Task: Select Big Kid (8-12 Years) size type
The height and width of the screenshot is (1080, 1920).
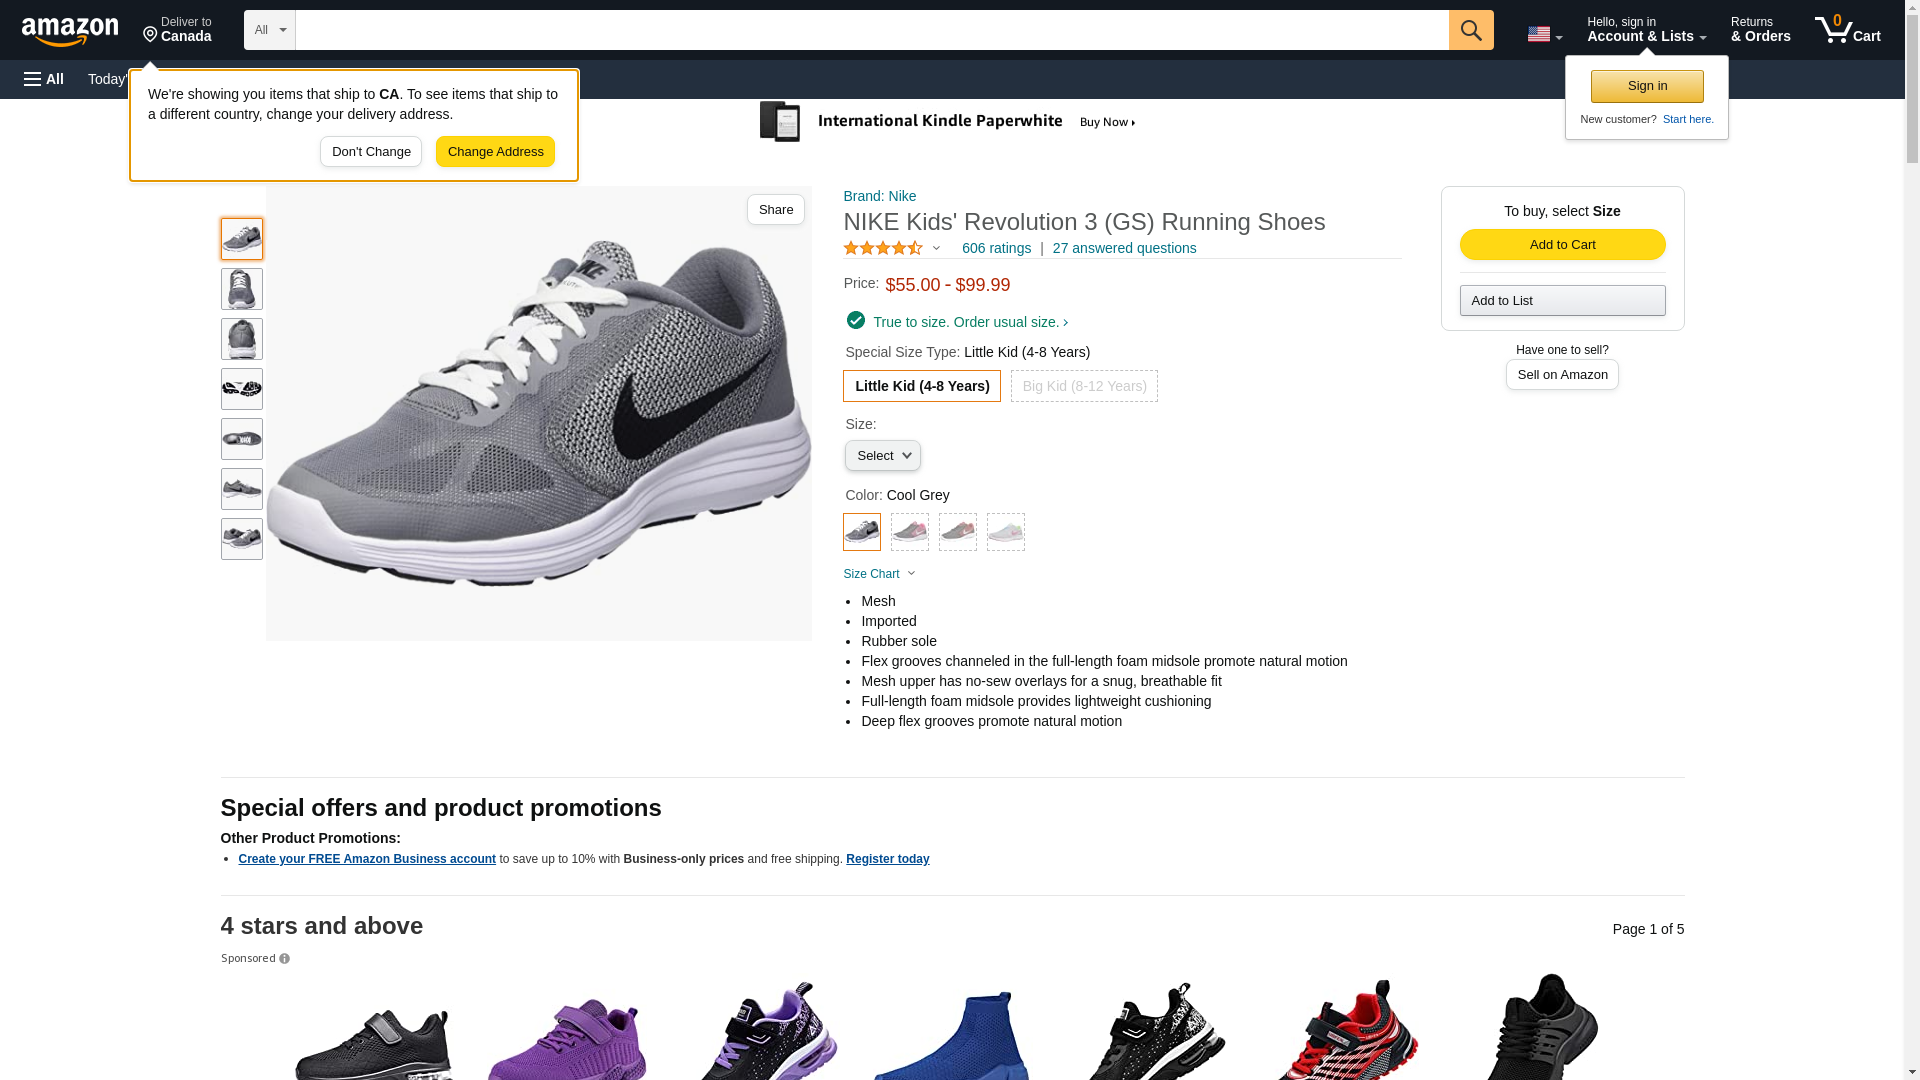Action: pyautogui.click(x=1084, y=386)
